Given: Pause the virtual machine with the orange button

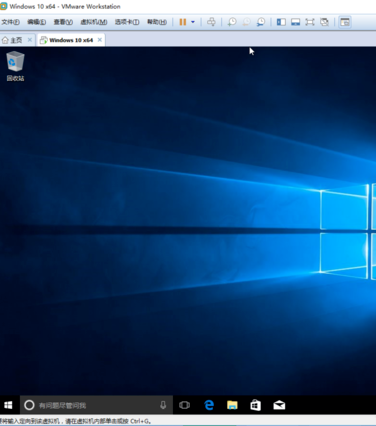Looking at the screenshot, I should [183, 22].
